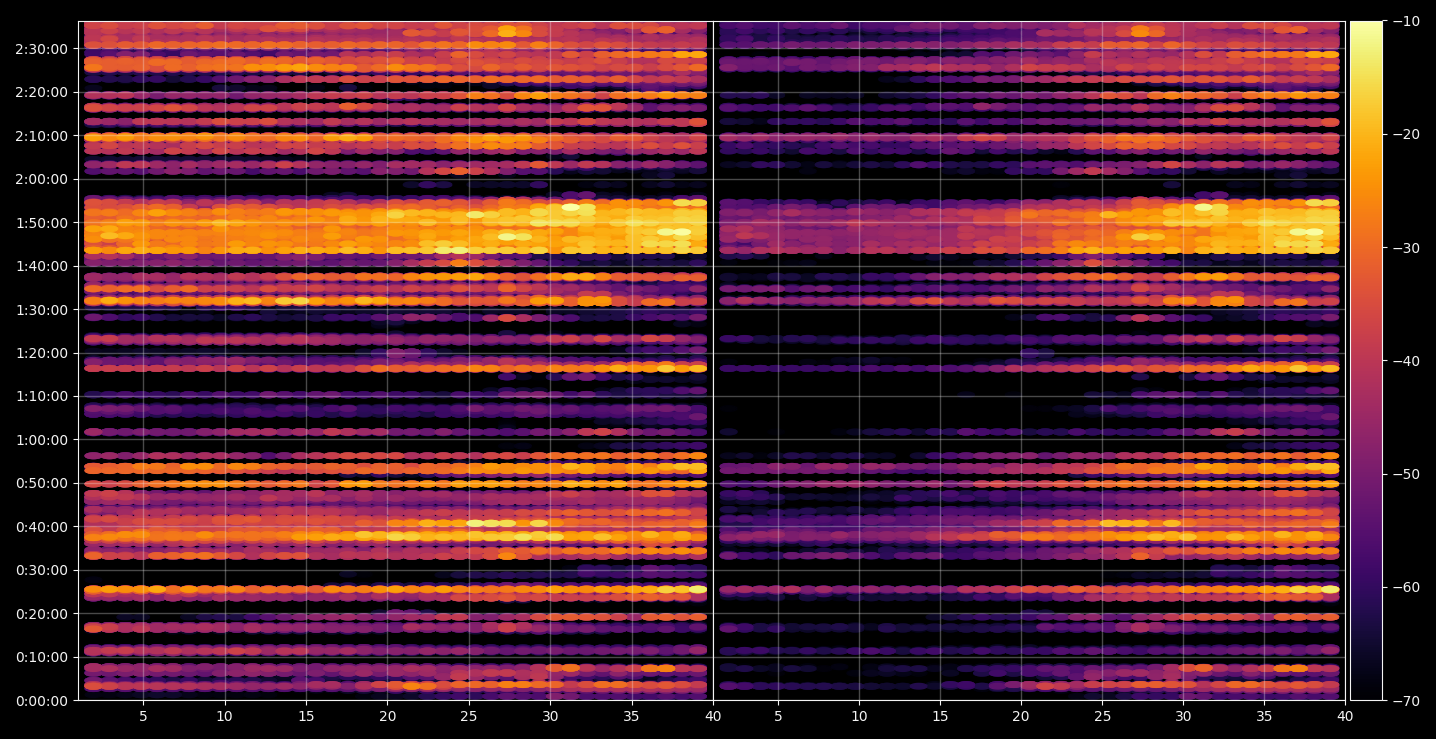Select the −20 colorbar tick label

1405,134
